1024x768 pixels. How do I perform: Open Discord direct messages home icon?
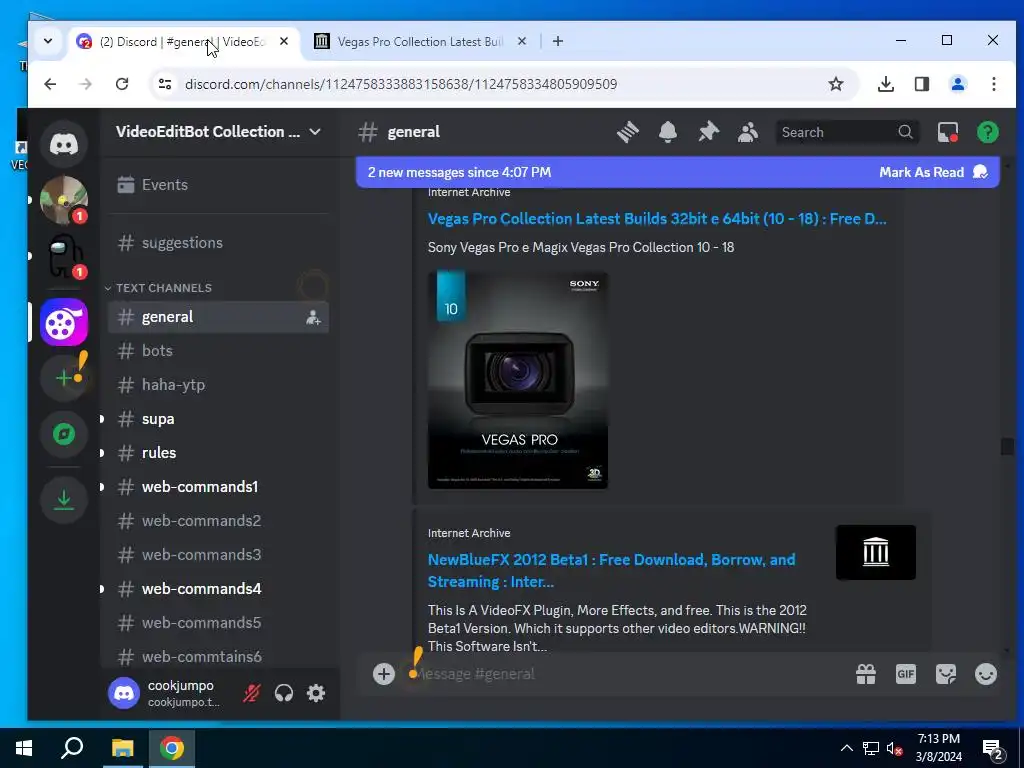coord(63,144)
